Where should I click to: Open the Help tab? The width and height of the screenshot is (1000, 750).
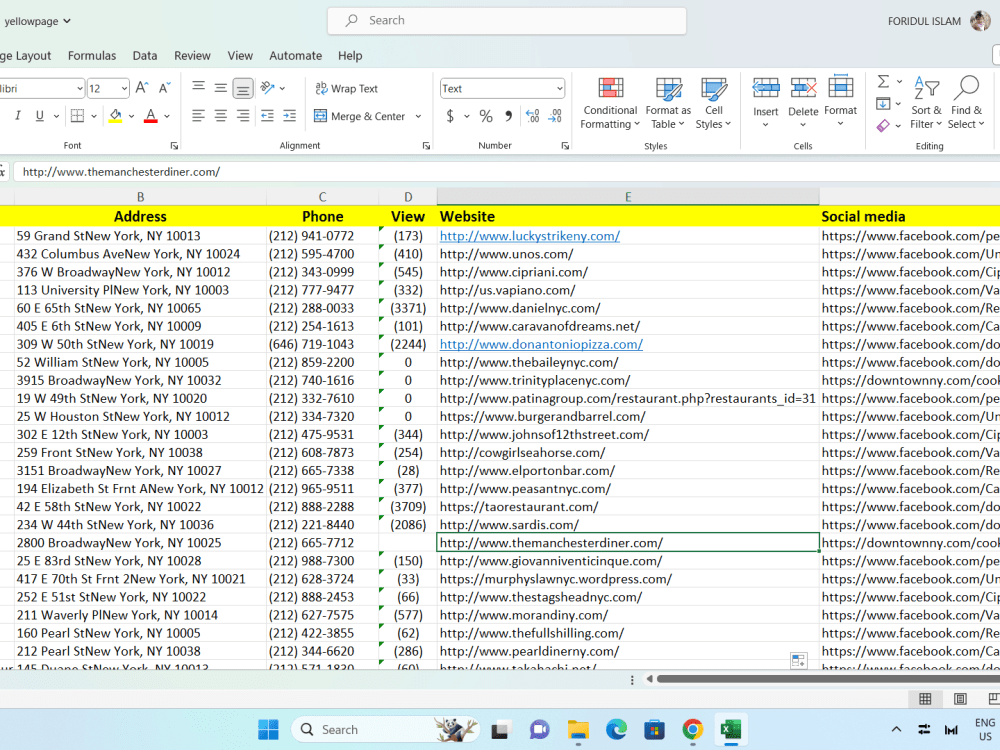[x=349, y=55]
